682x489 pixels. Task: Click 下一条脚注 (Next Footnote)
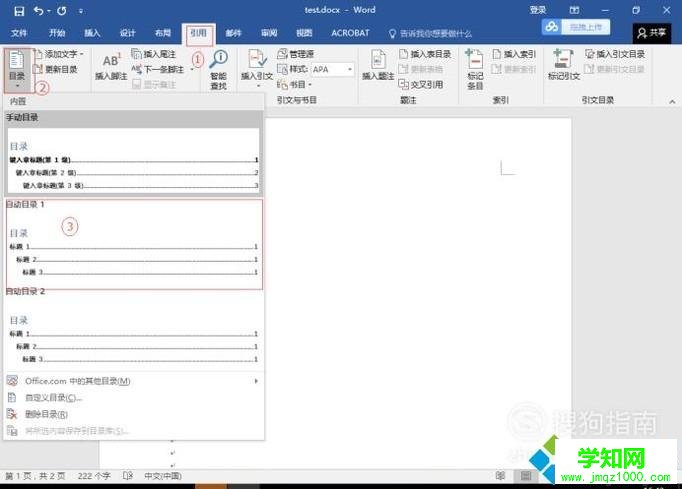(159, 69)
